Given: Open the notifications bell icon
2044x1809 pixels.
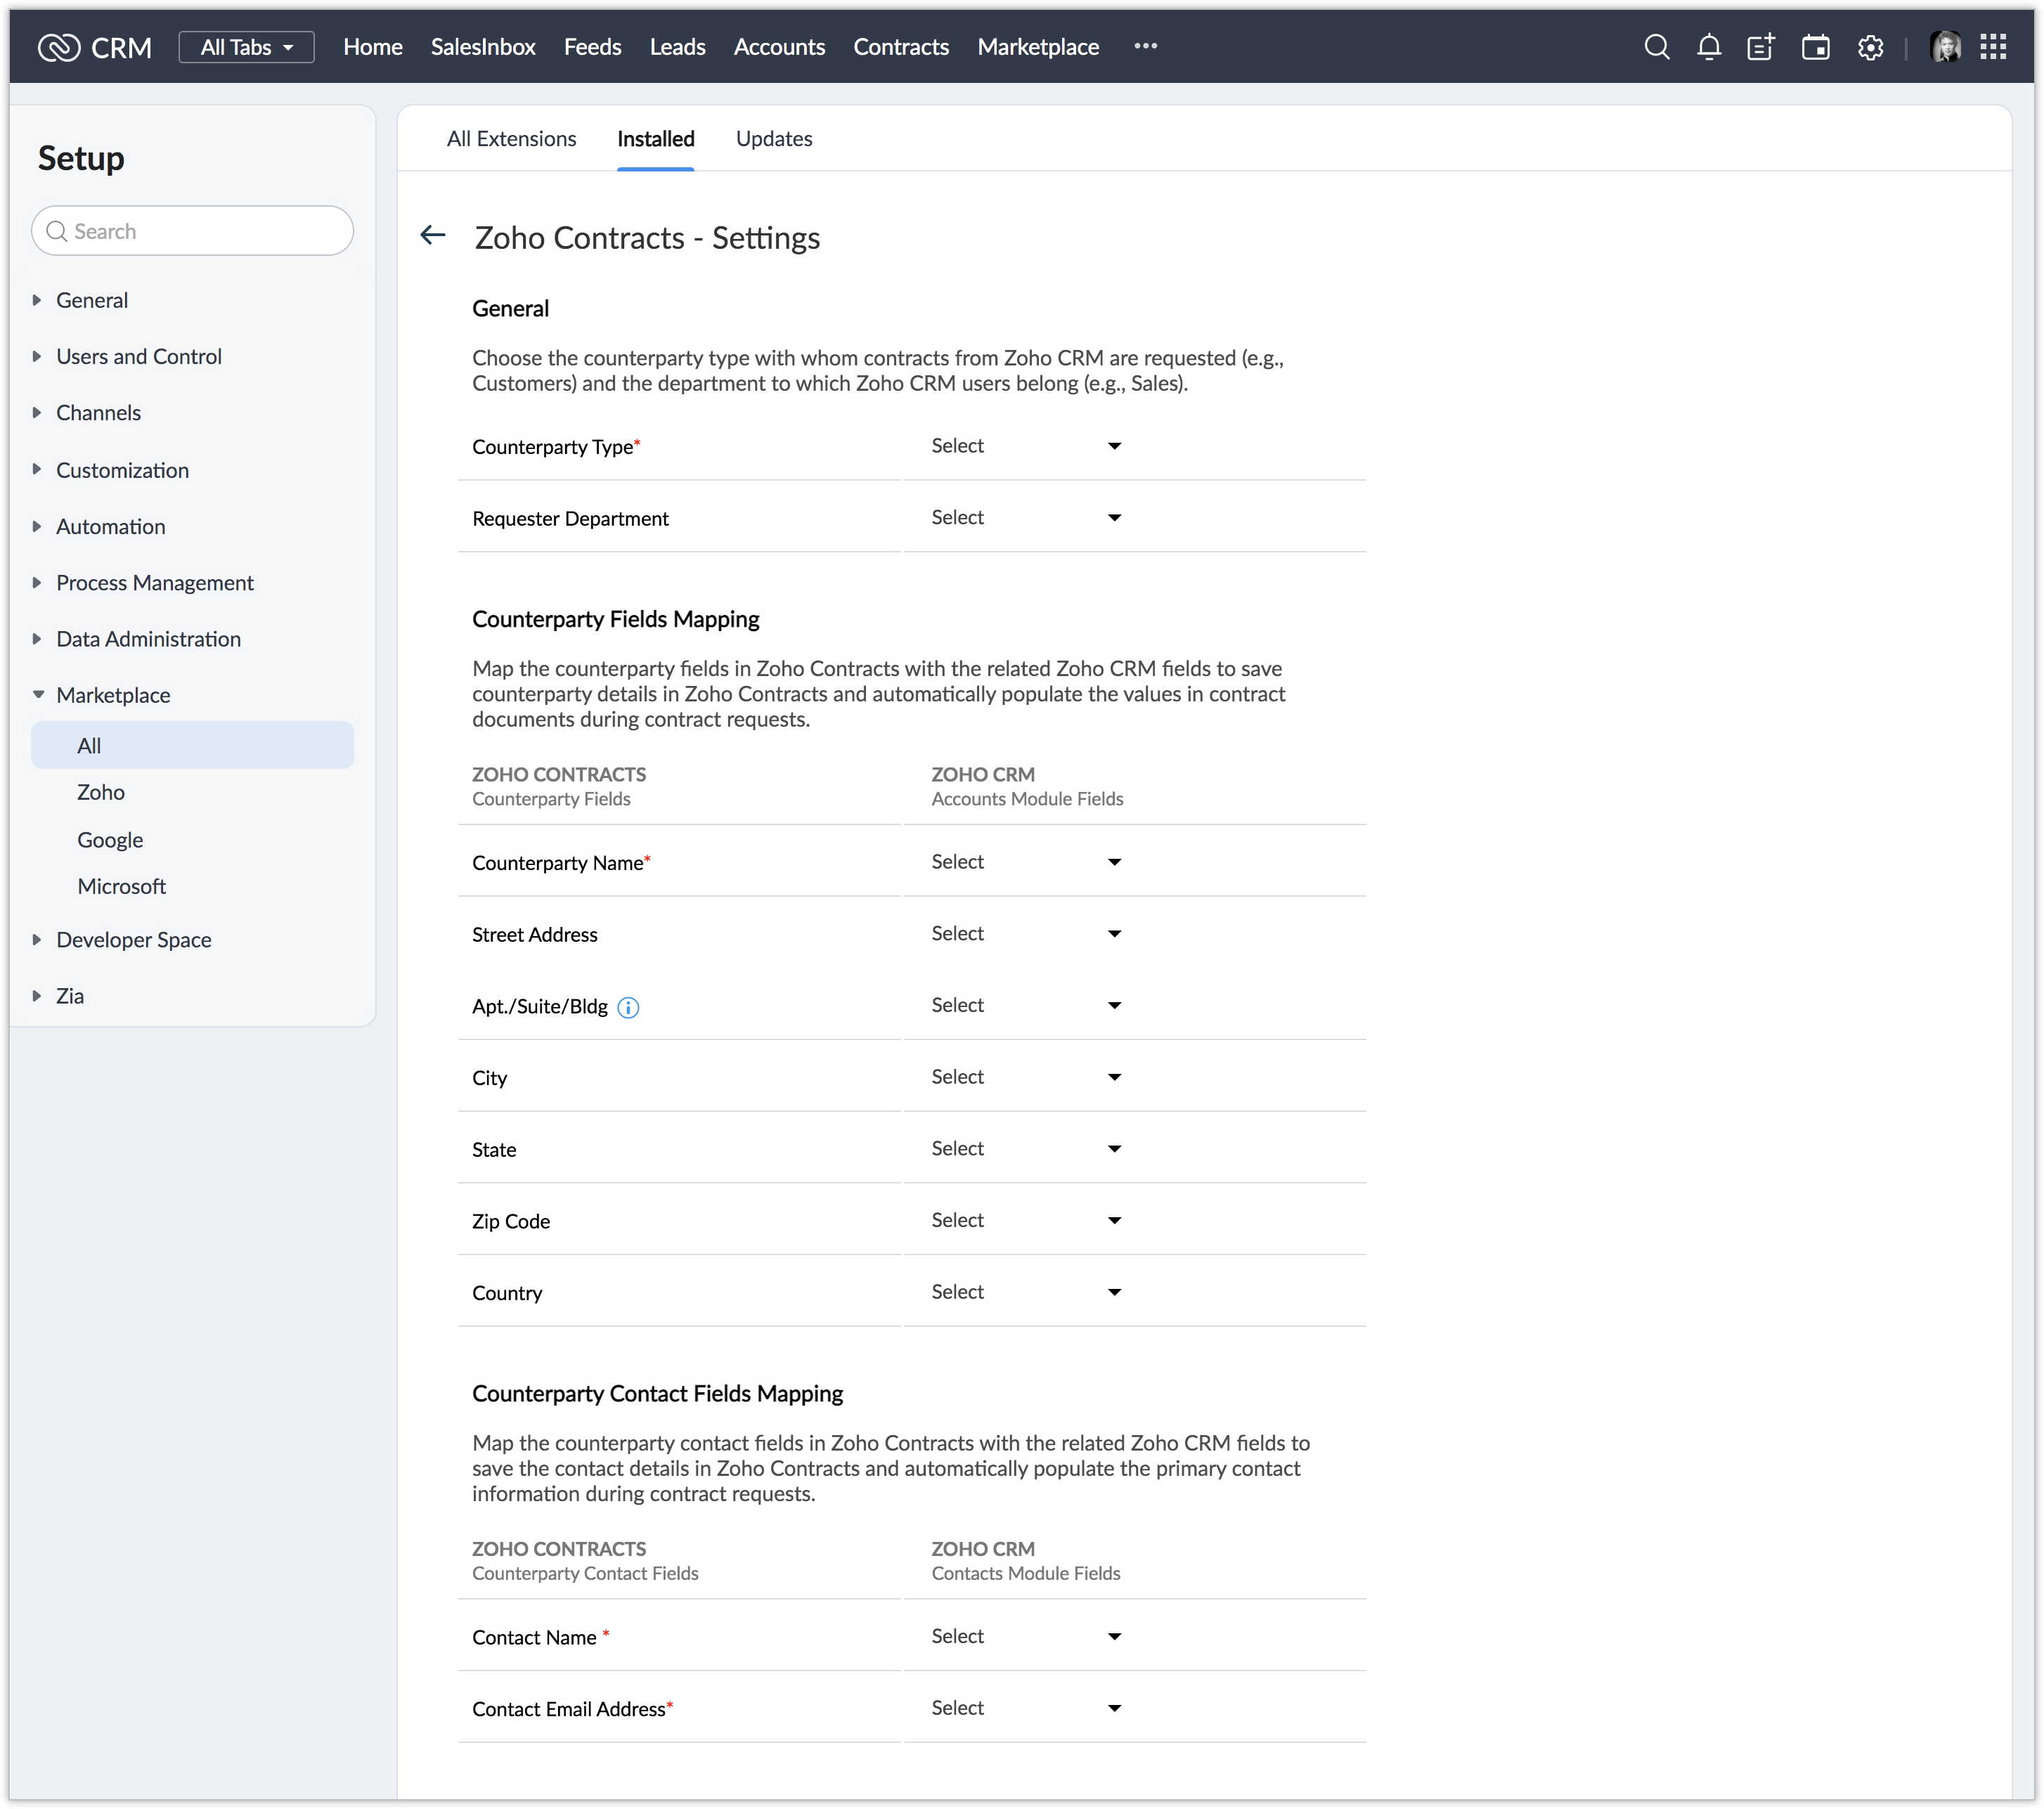Looking at the screenshot, I should [1709, 47].
